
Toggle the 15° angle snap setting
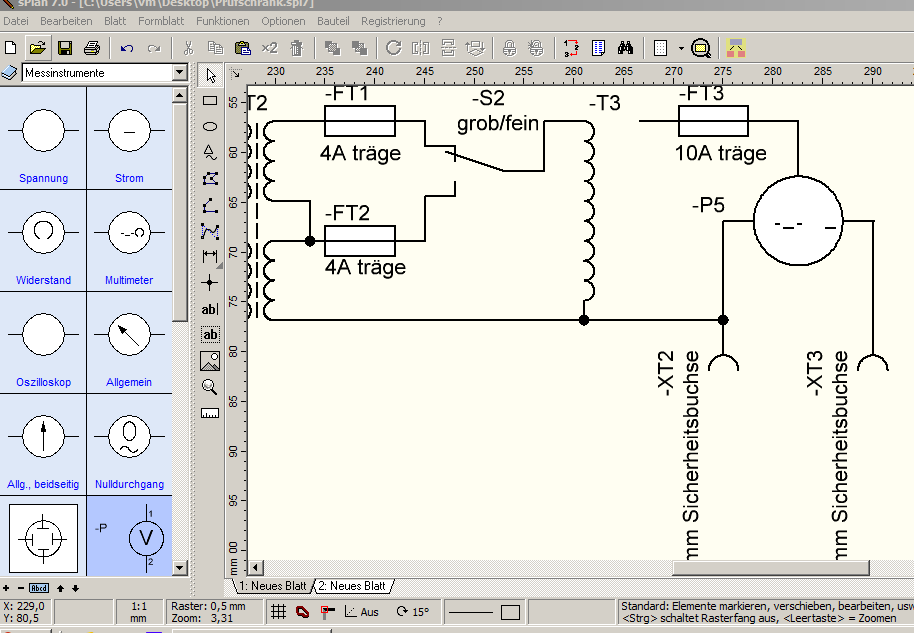pyautogui.click(x=413, y=612)
